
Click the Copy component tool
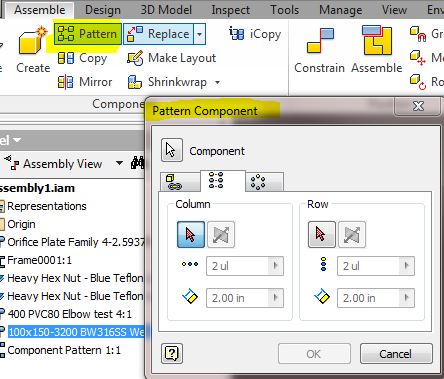click(82, 58)
